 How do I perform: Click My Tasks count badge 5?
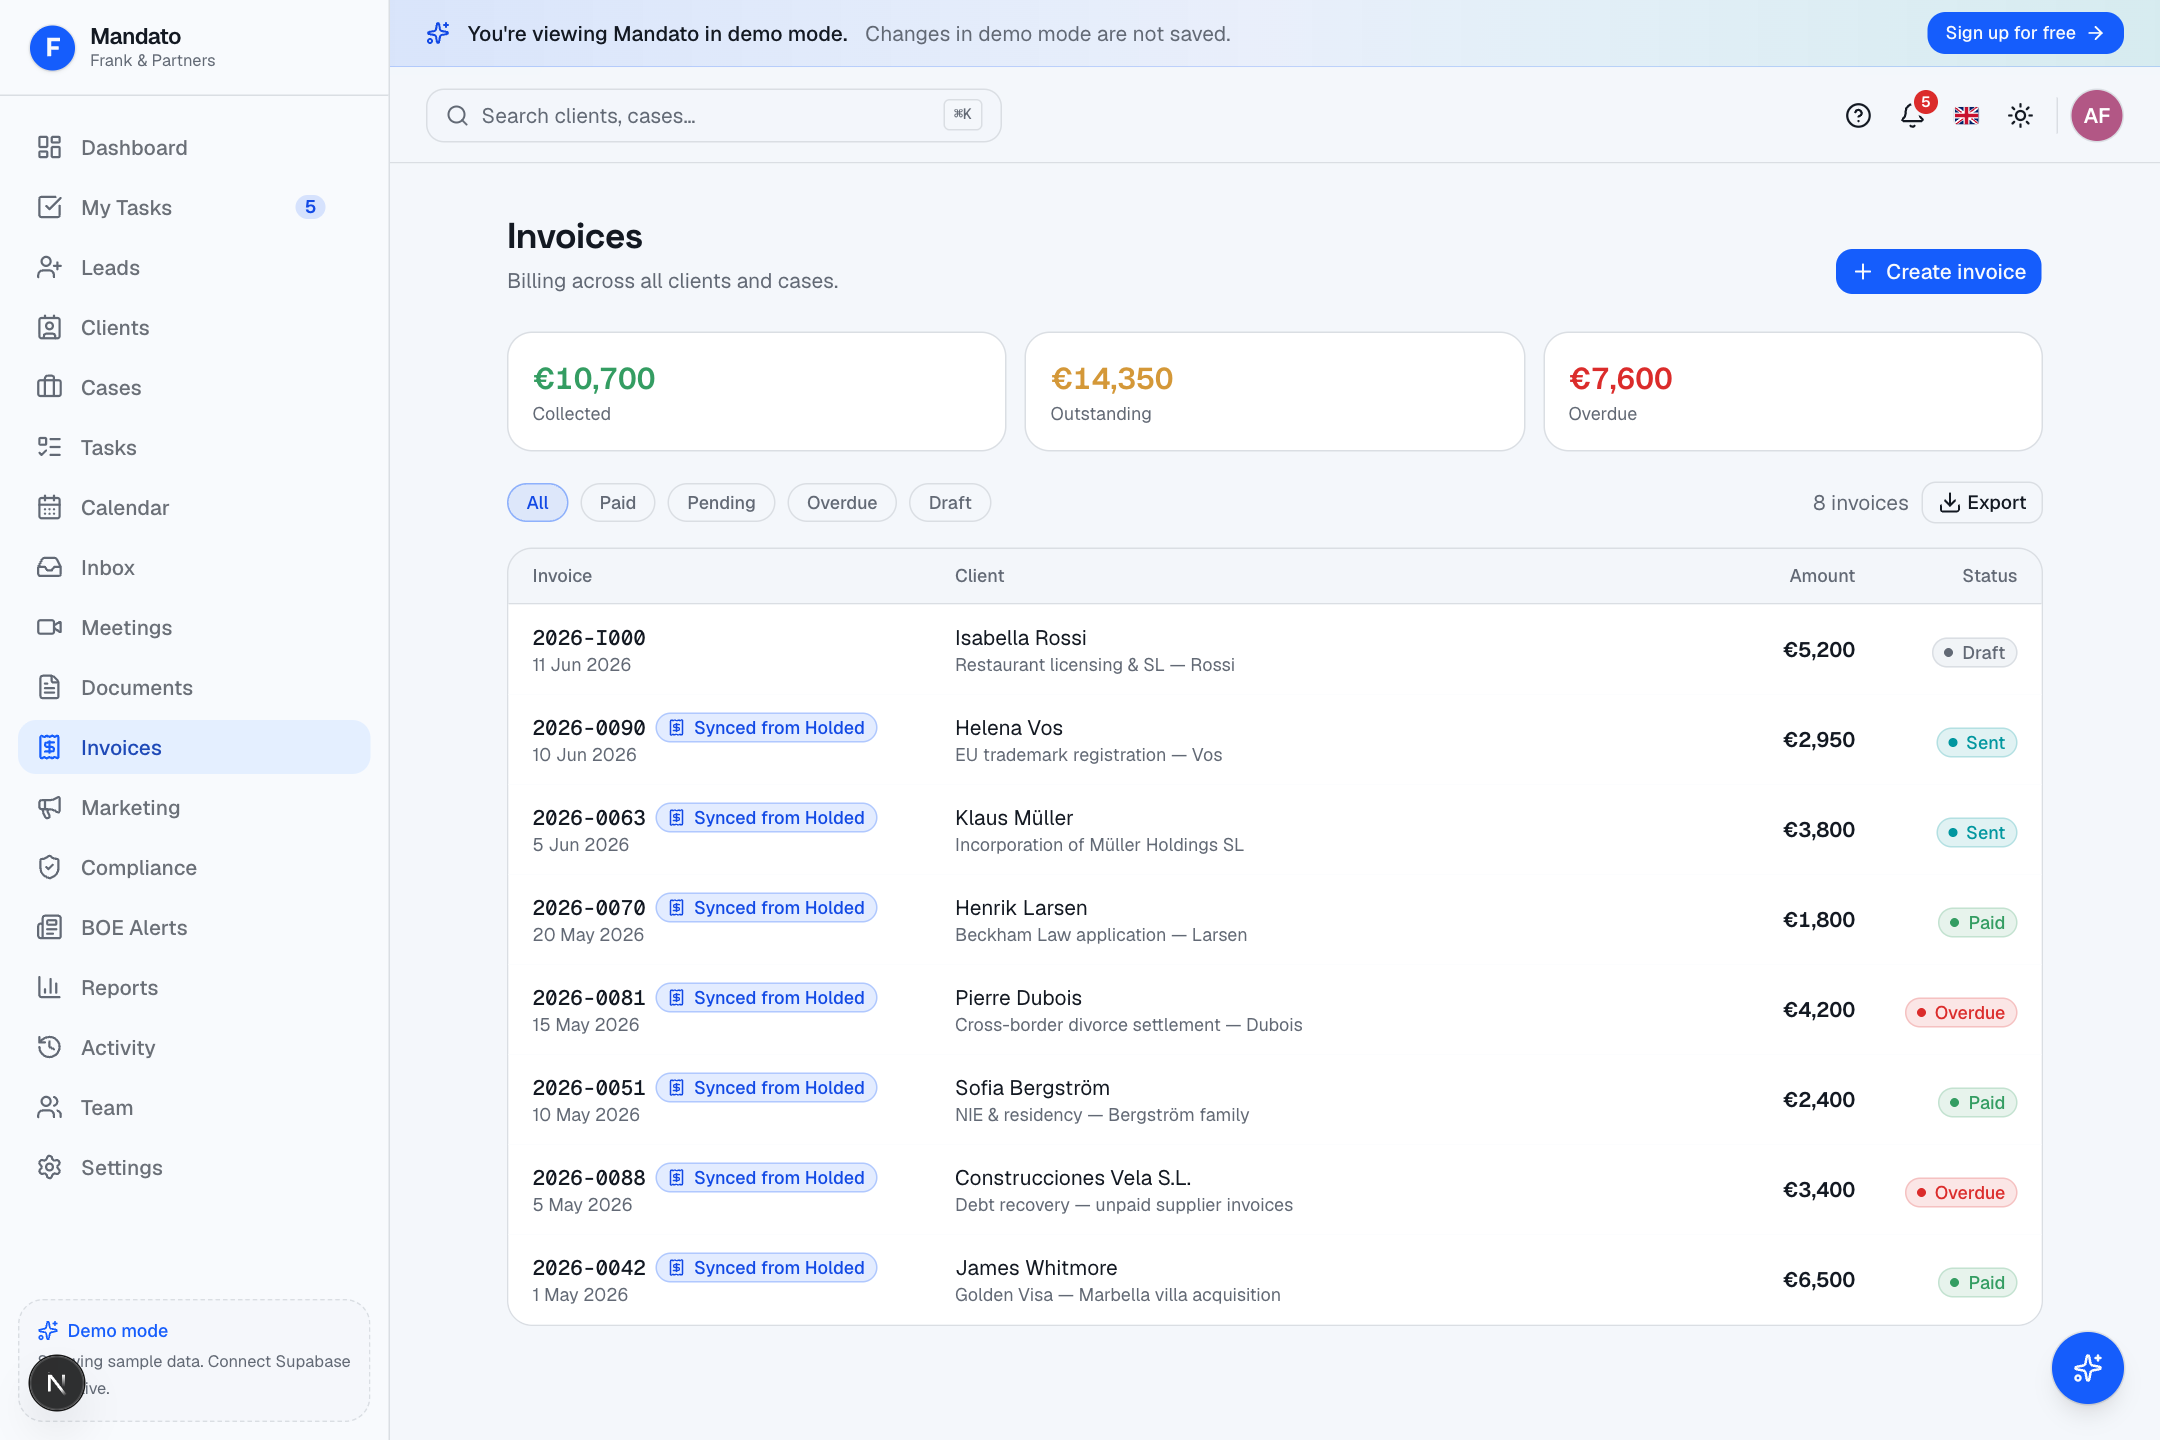click(310, 207)
